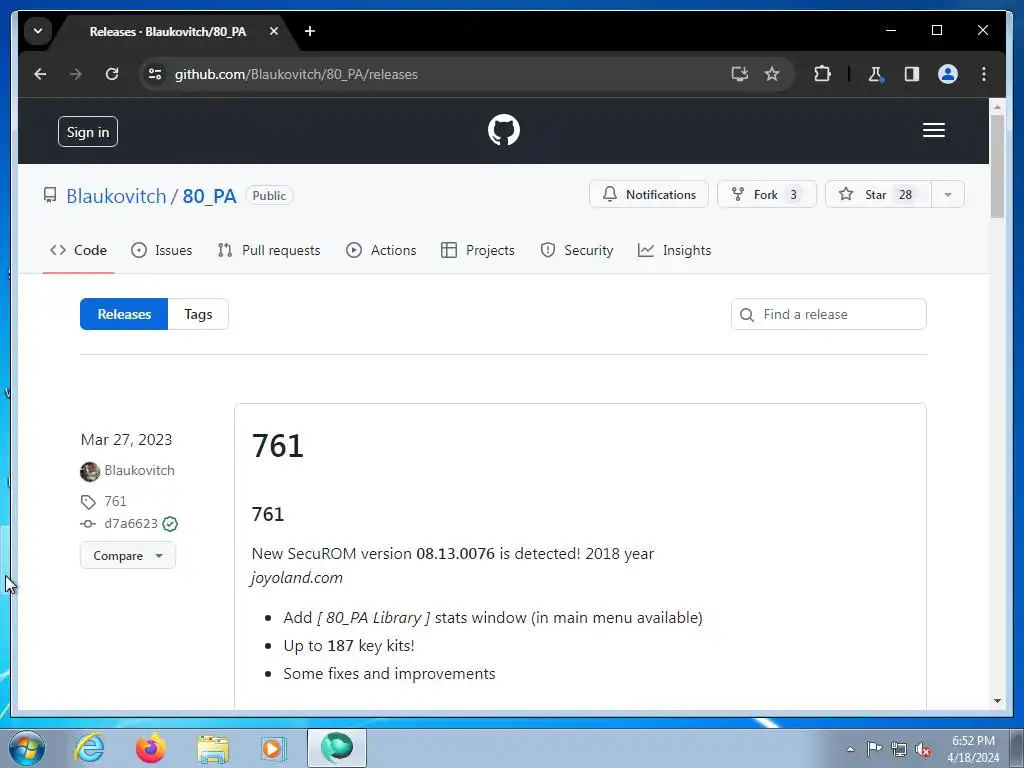Click the active taskbar browser icon
The width and height of the screenshot is (1024, 768).
pyautogui.click(x=337, y=748)
